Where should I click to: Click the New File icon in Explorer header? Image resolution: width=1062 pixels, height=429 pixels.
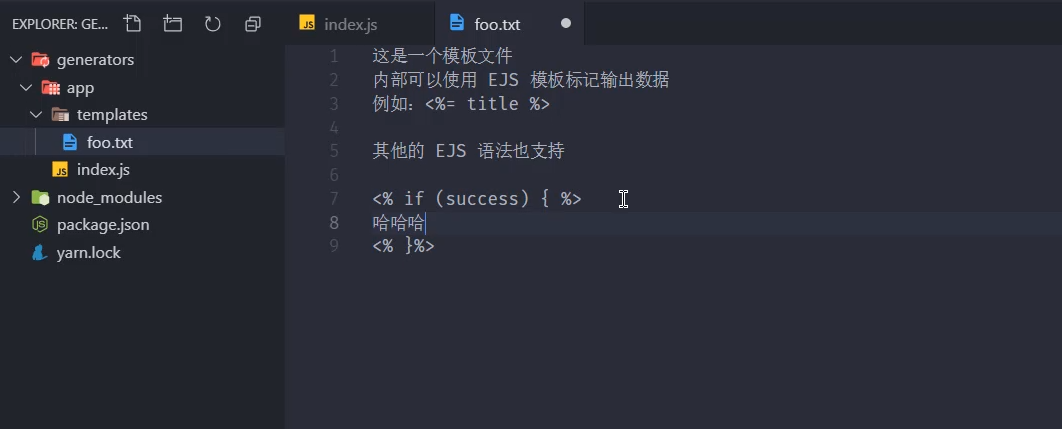[x=133, y=23]
